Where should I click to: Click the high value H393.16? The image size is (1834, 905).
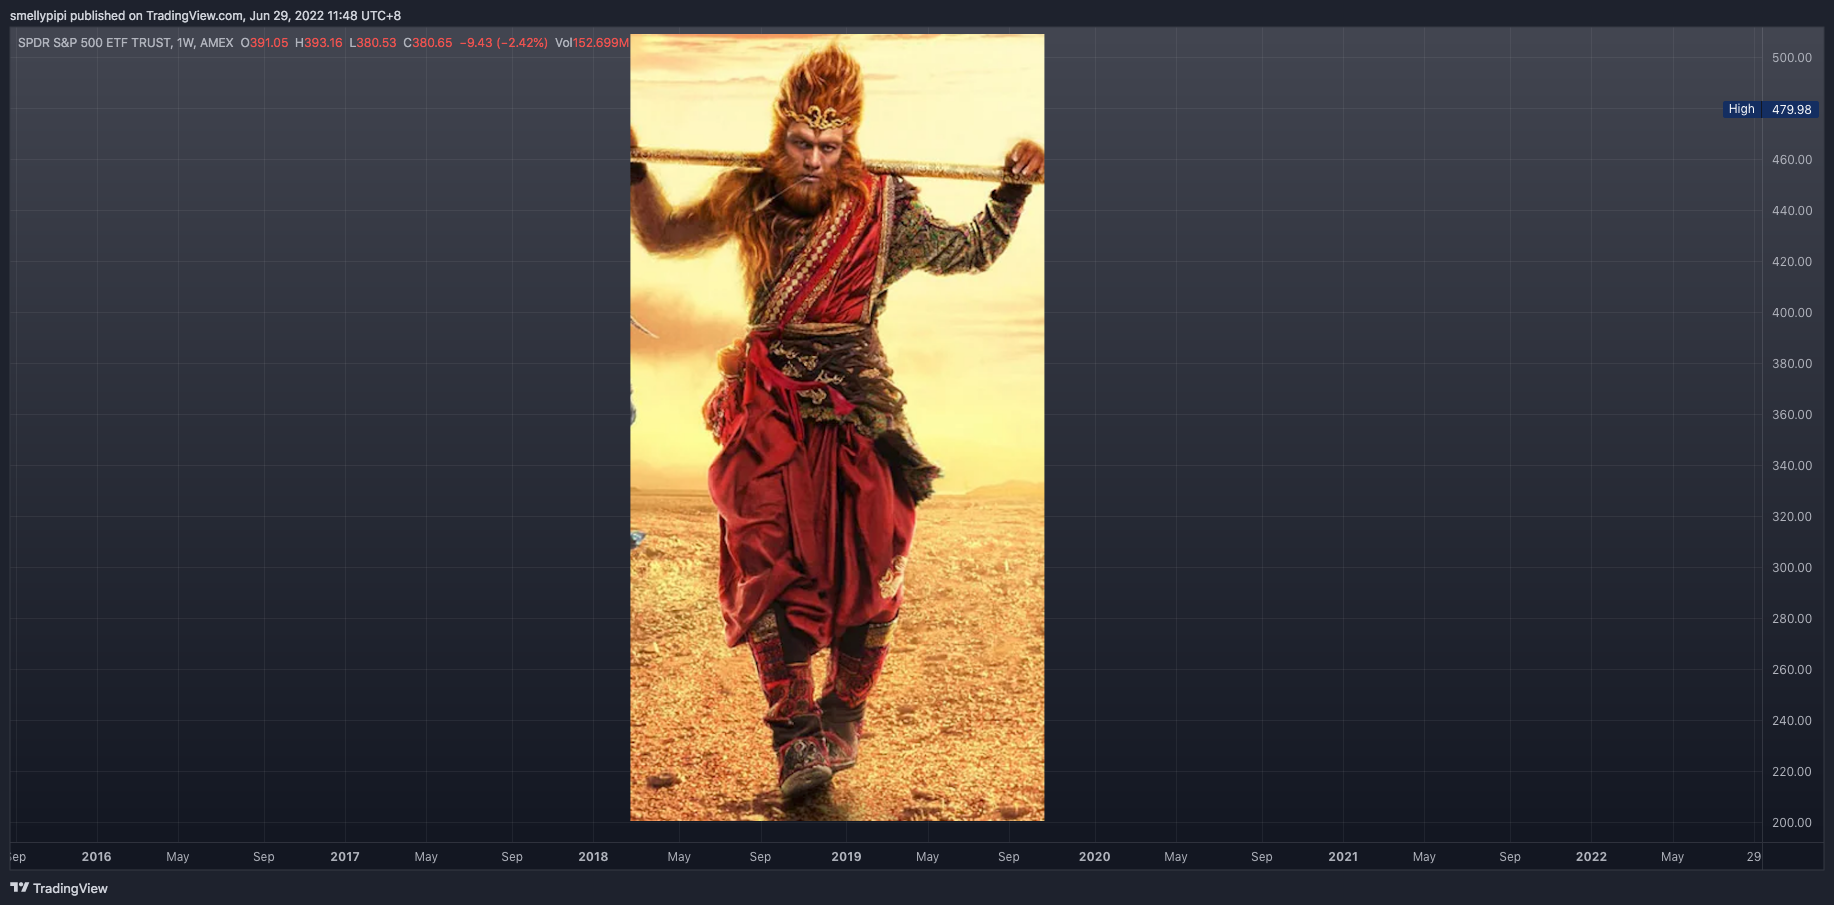tap(319, 43)
